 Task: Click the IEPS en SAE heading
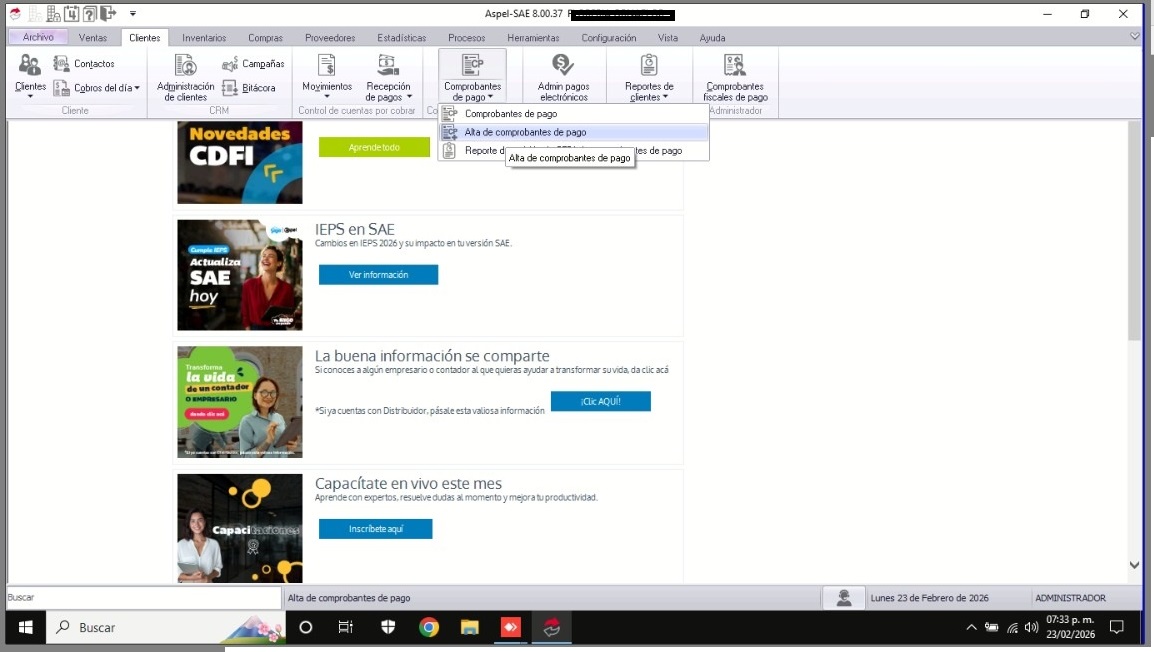pyautogui.click(x=355, y=229)
